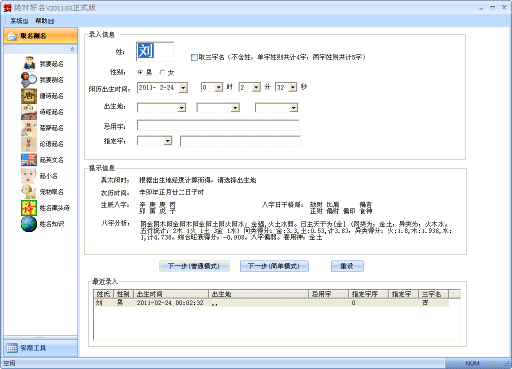Viewport: 512px width, 369px height.
Task: Click the 姓 surname input field
Action: coord(155,51)
